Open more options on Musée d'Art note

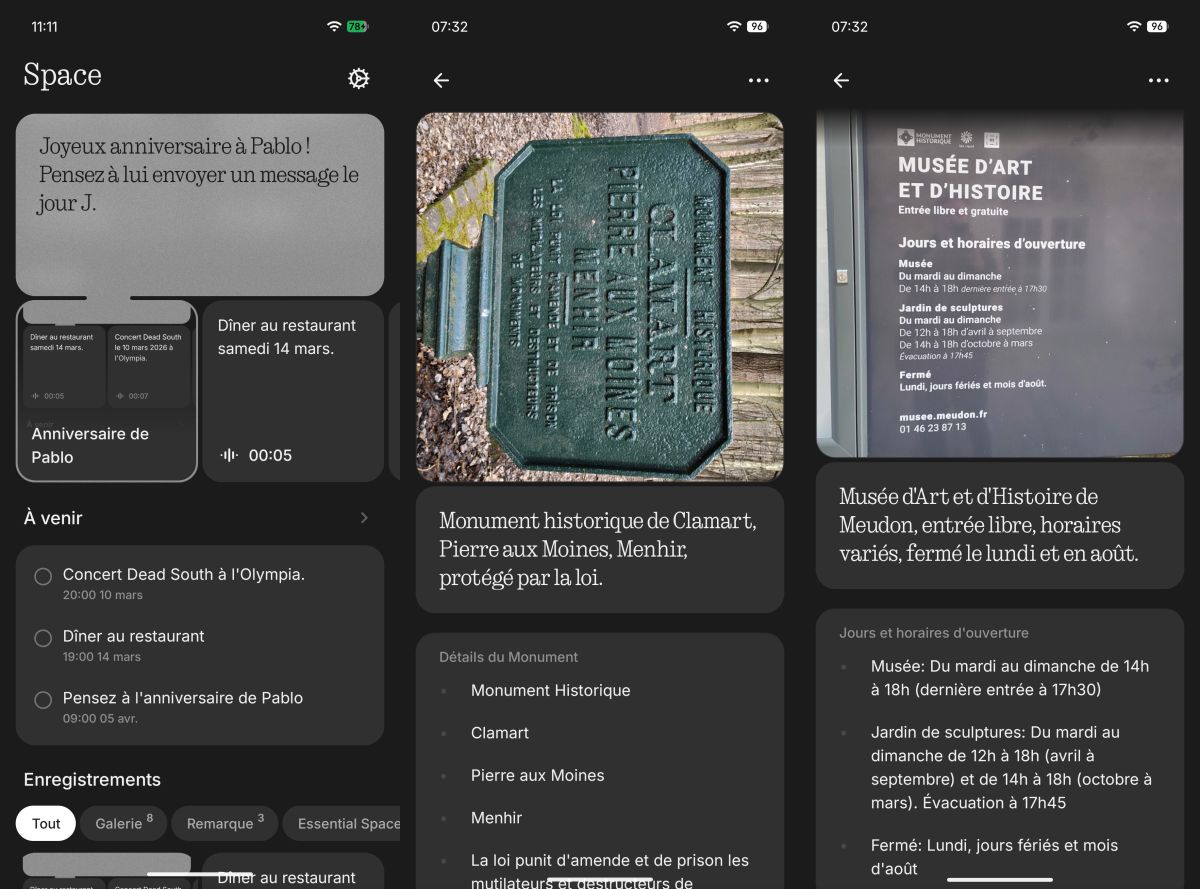click(x=1158, y=81)
